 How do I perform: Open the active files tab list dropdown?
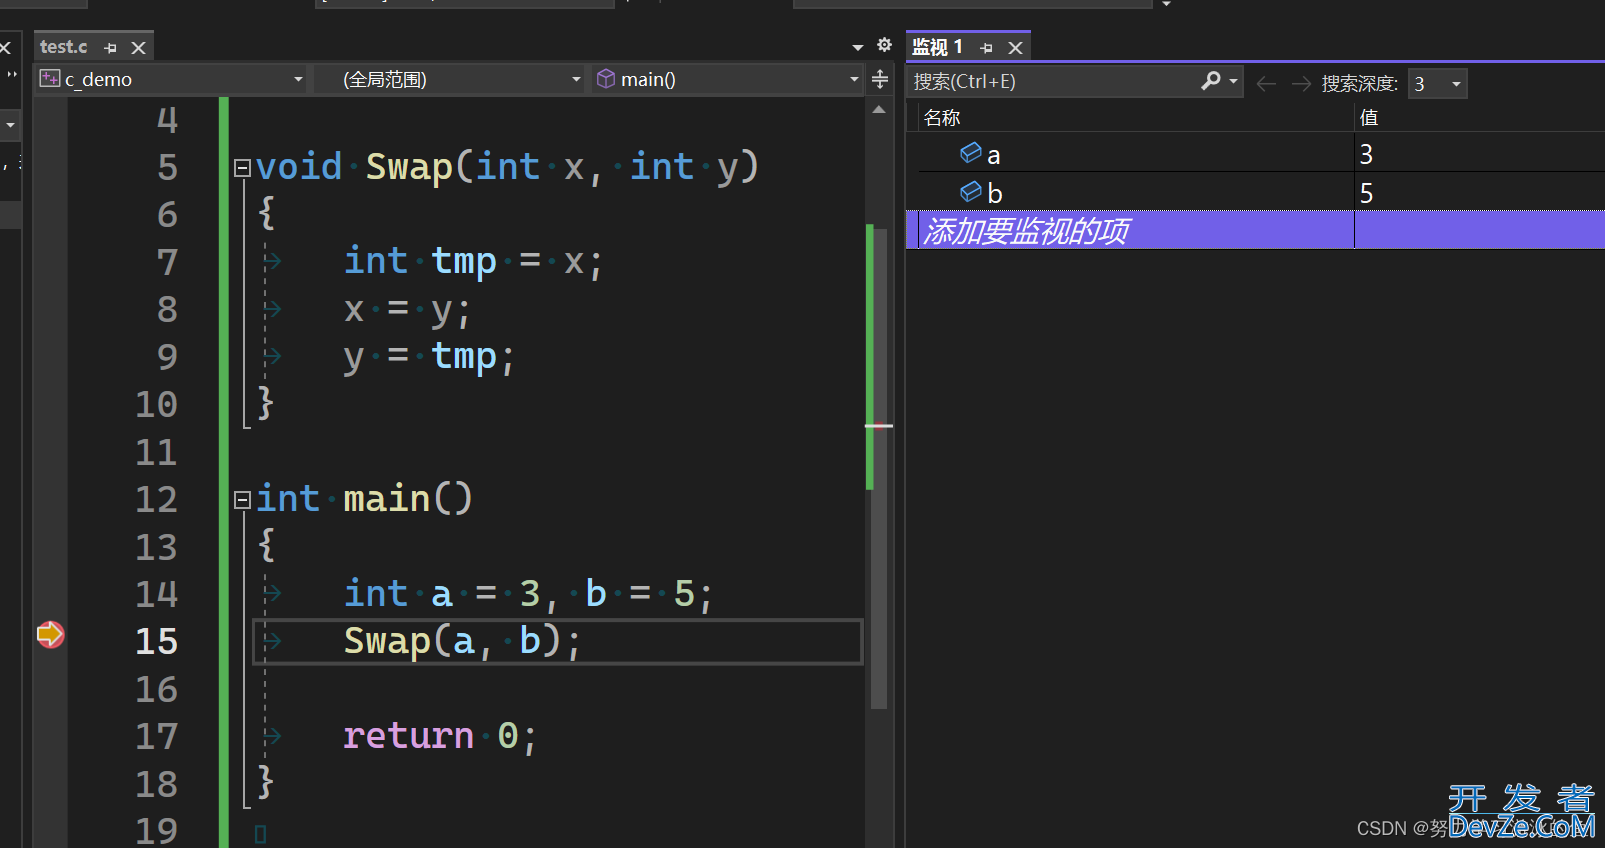[x=857, y=47]
